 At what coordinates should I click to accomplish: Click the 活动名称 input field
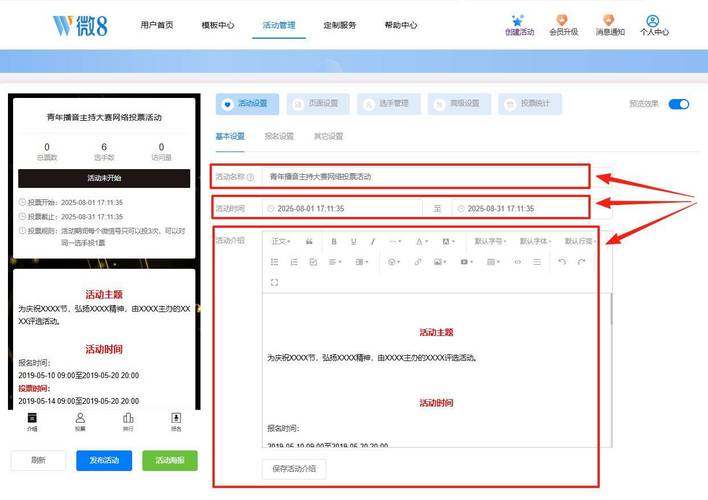click(425, 176)
